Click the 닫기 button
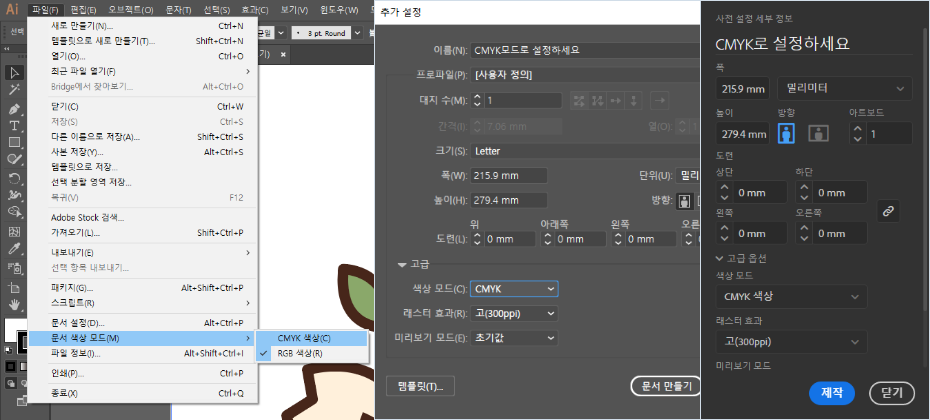930x420 pixels. pos(892,393)
